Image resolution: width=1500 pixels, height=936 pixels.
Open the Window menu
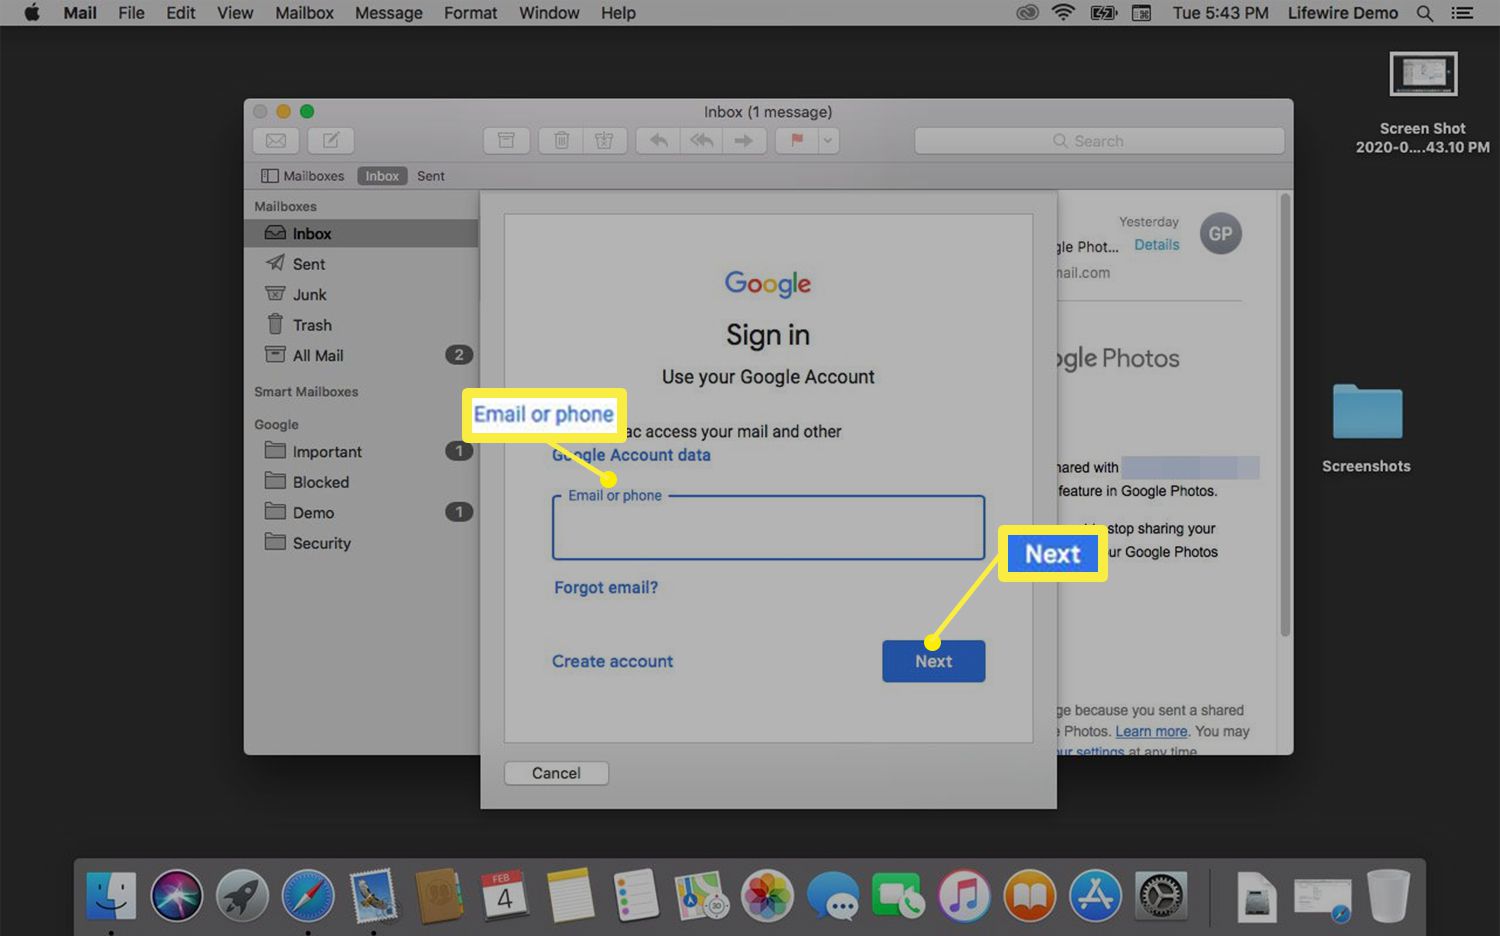coord(549,13)
